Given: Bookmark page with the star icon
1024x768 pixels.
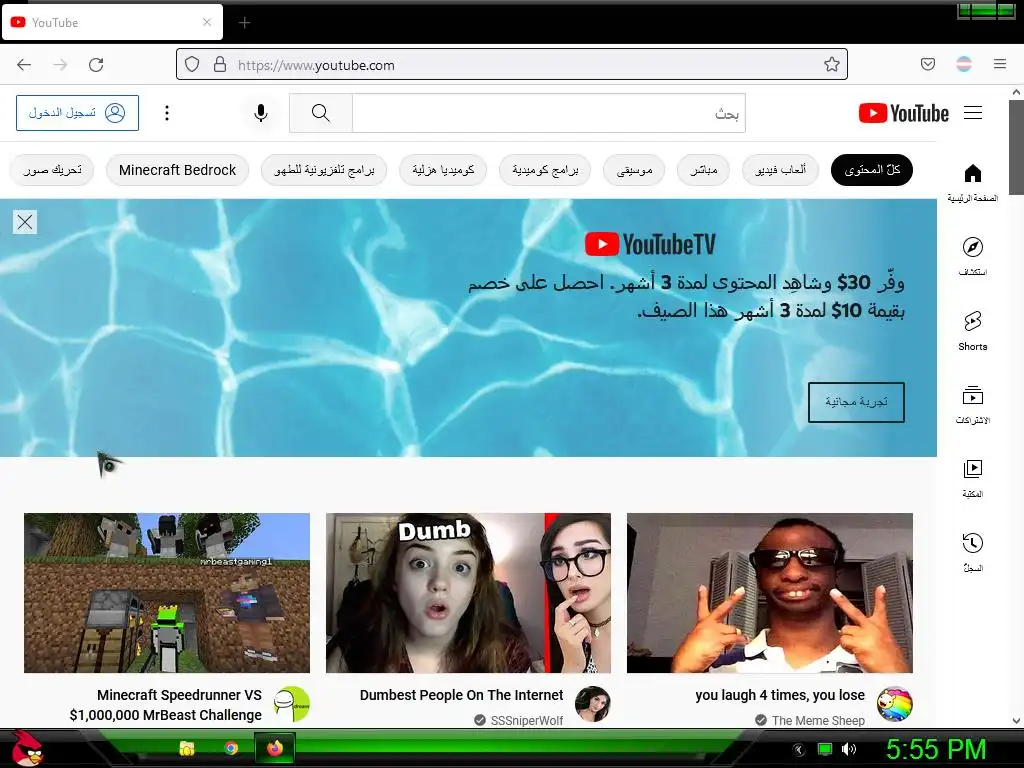Looking at the screenshot, I should coord(831,65).
